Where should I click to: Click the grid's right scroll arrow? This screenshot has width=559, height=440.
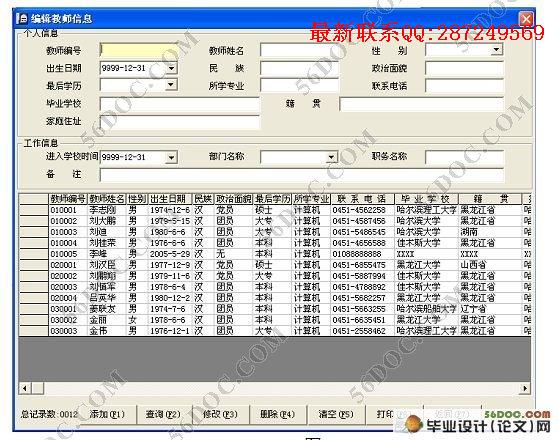[x=525, y=388]
